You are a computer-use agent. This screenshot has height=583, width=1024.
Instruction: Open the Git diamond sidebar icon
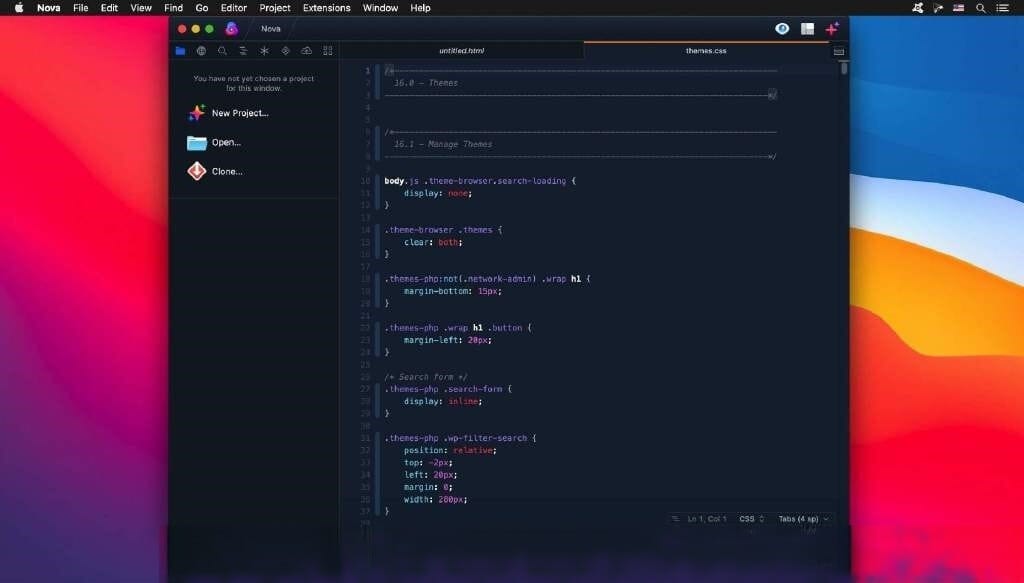[x=285, y=51]
